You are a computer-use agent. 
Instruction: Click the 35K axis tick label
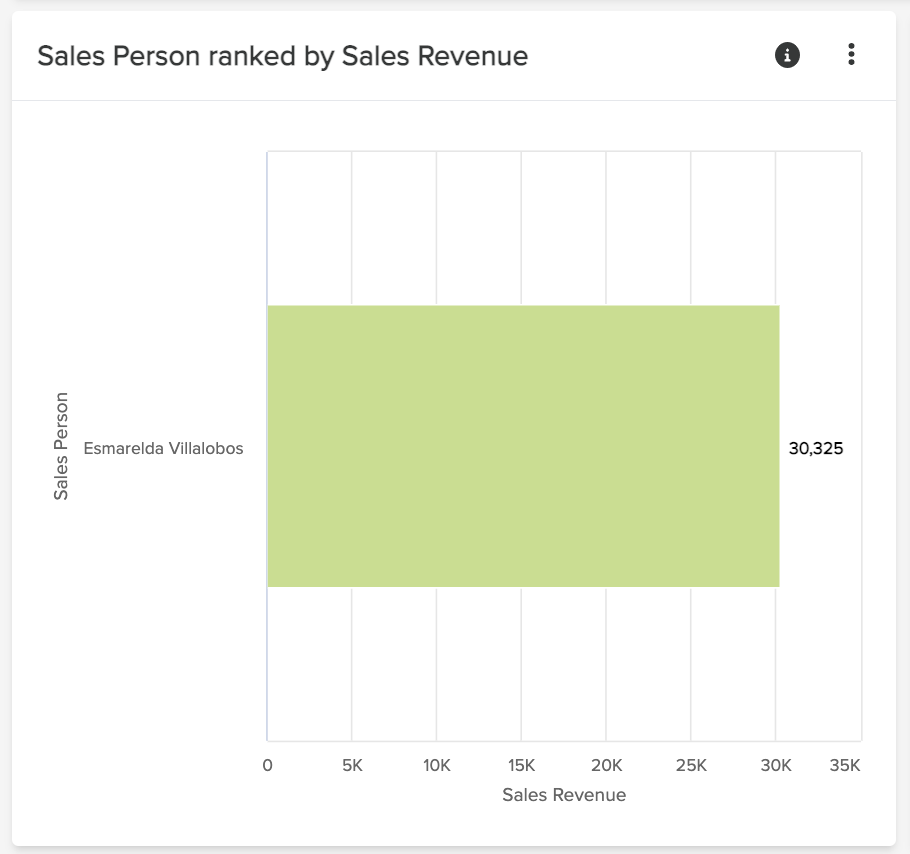[845, 764]
